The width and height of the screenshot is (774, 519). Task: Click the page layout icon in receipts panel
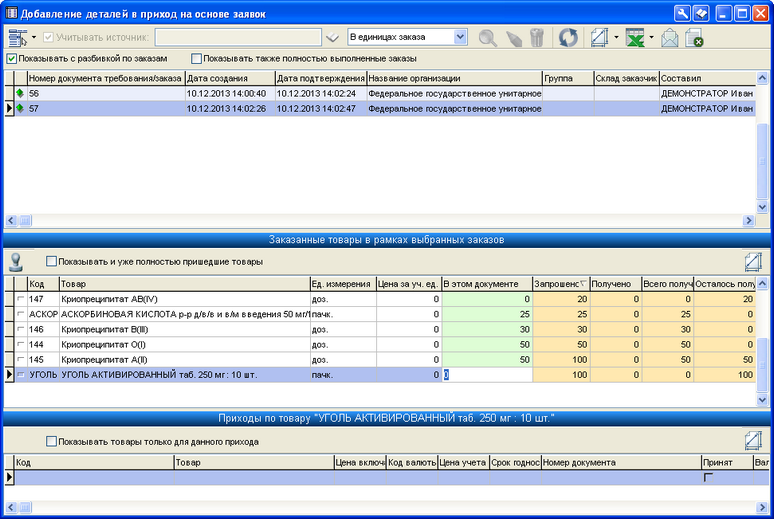click(754, 440)
